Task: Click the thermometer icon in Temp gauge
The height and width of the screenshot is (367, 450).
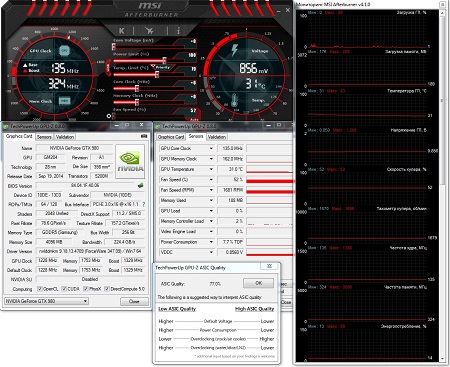Action: [235, 101]
